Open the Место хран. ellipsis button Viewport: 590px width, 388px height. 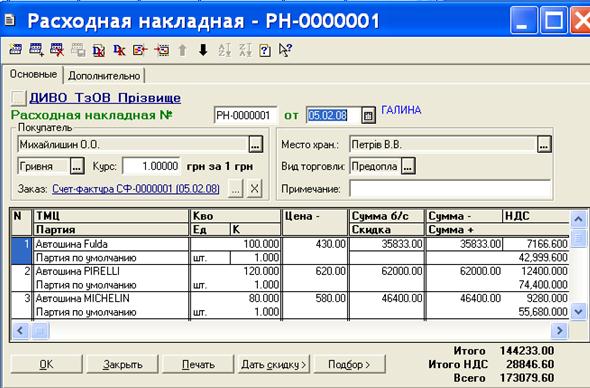click(544, 144)
